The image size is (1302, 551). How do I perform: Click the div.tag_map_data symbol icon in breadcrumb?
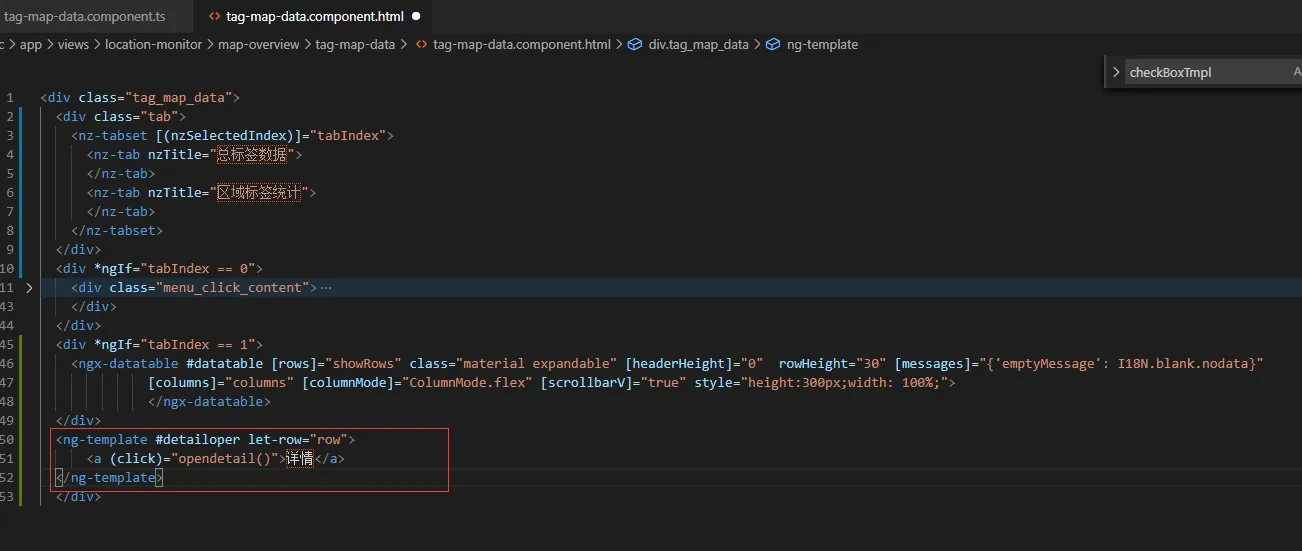click(635, 44)
